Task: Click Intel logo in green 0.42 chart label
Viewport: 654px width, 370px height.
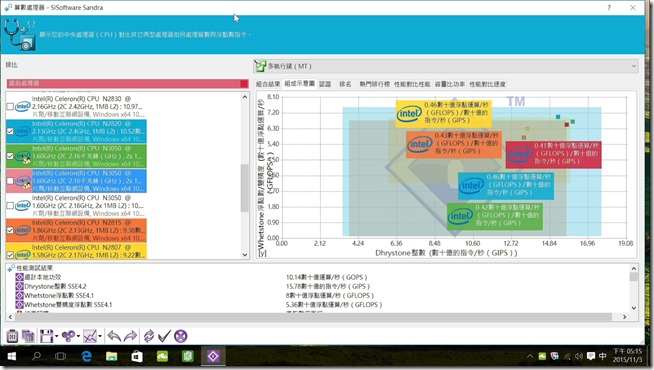Action: click(x=460, y=216)
